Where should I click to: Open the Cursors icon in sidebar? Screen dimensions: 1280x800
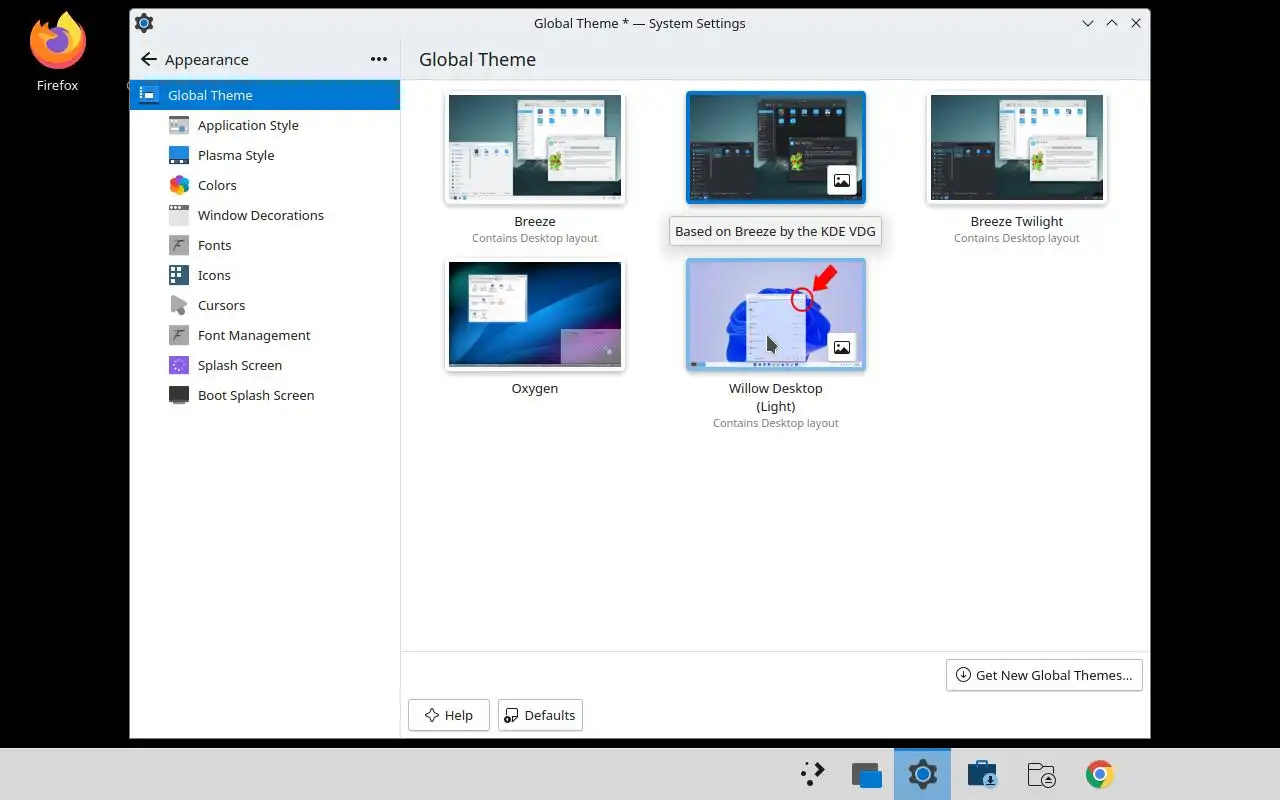tap(179, 305)
